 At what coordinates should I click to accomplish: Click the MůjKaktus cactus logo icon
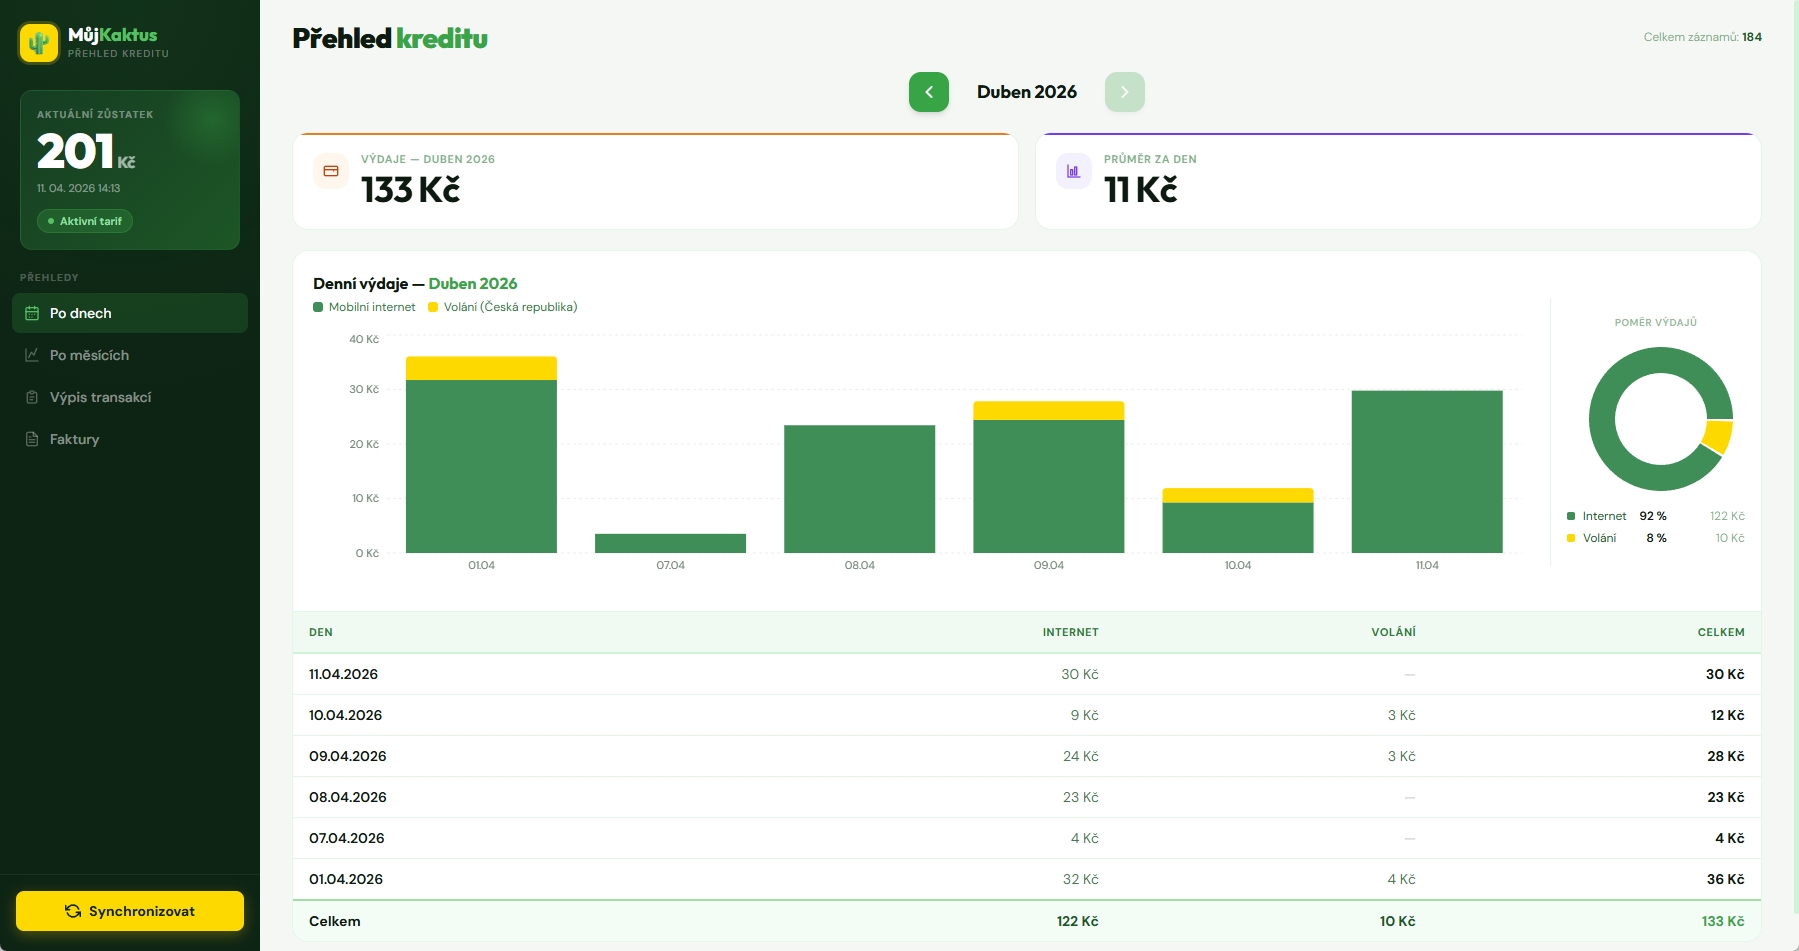(x=39, y=43)
